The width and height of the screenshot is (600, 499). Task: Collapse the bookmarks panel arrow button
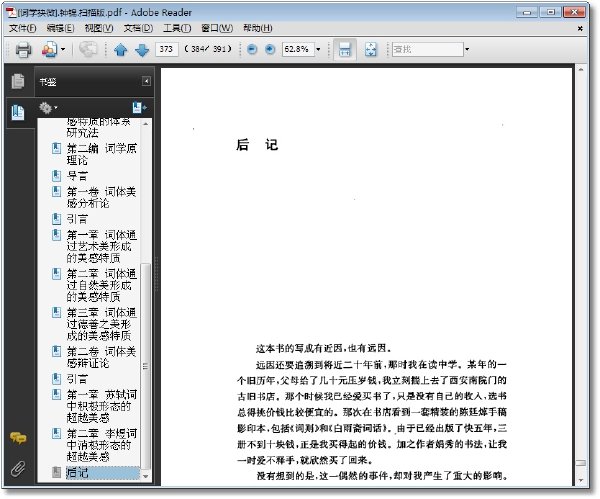click(146, 81)
